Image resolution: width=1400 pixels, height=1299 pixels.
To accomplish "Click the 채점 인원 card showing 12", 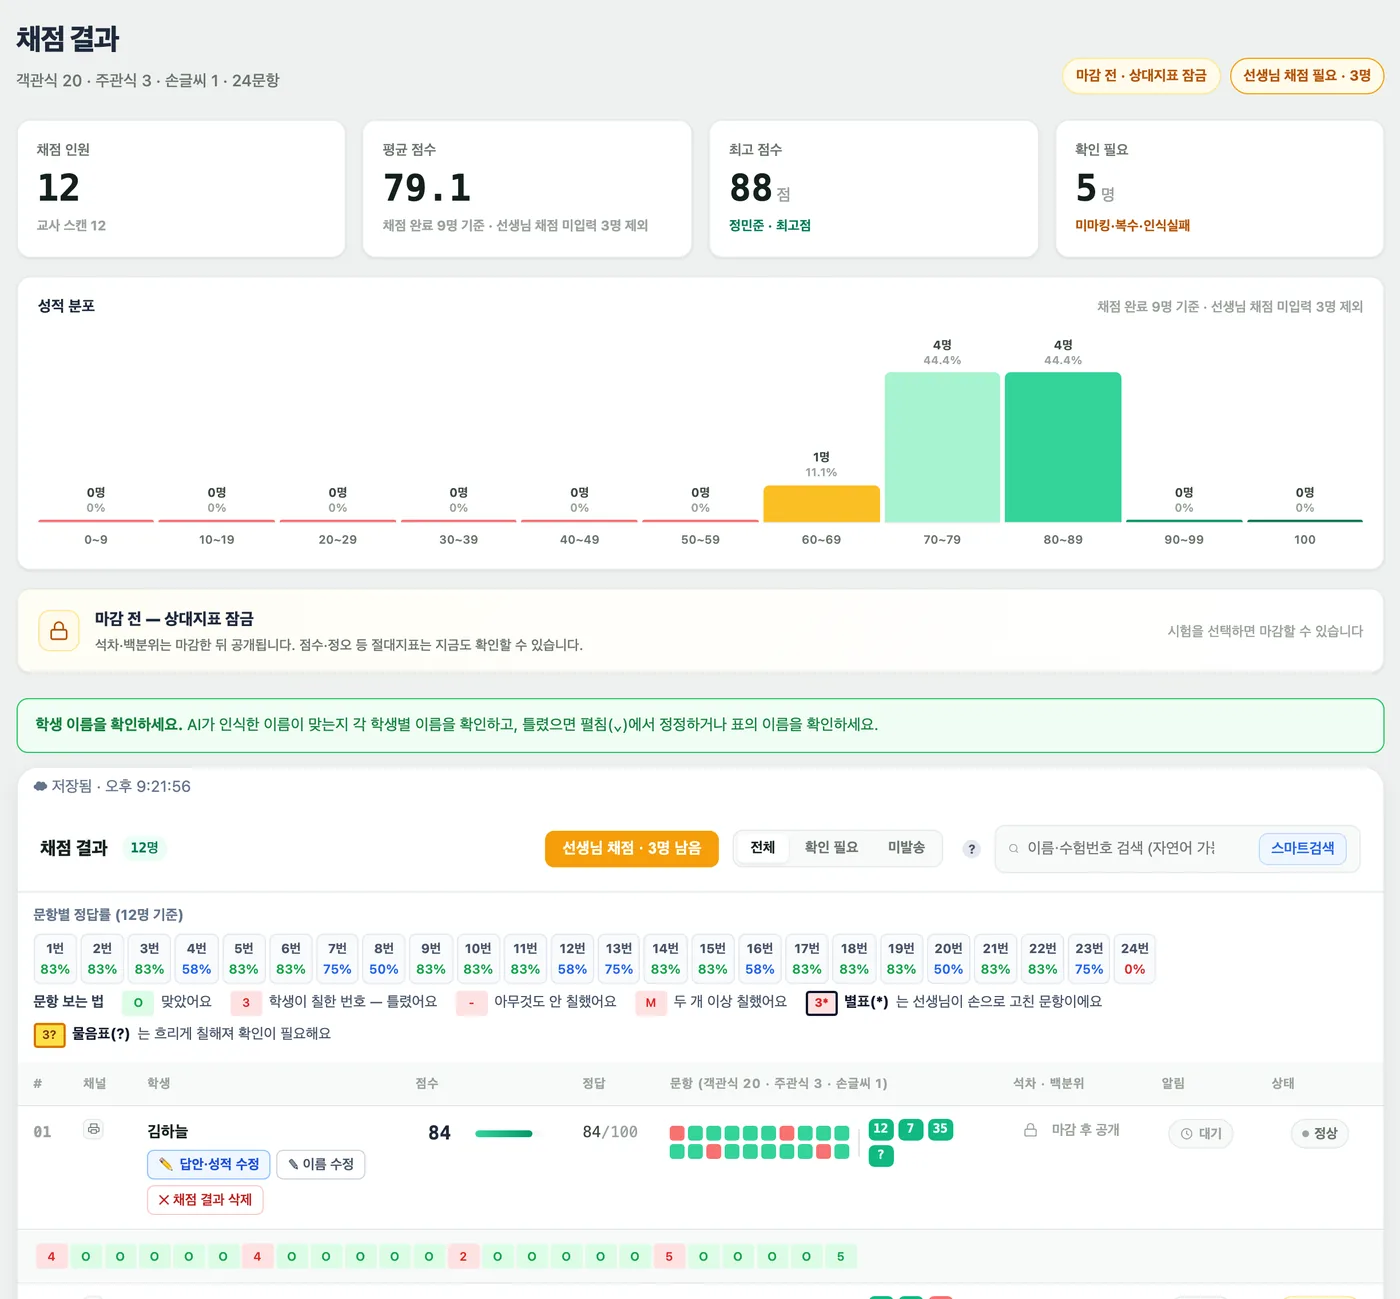I will [x=181, y=189].
